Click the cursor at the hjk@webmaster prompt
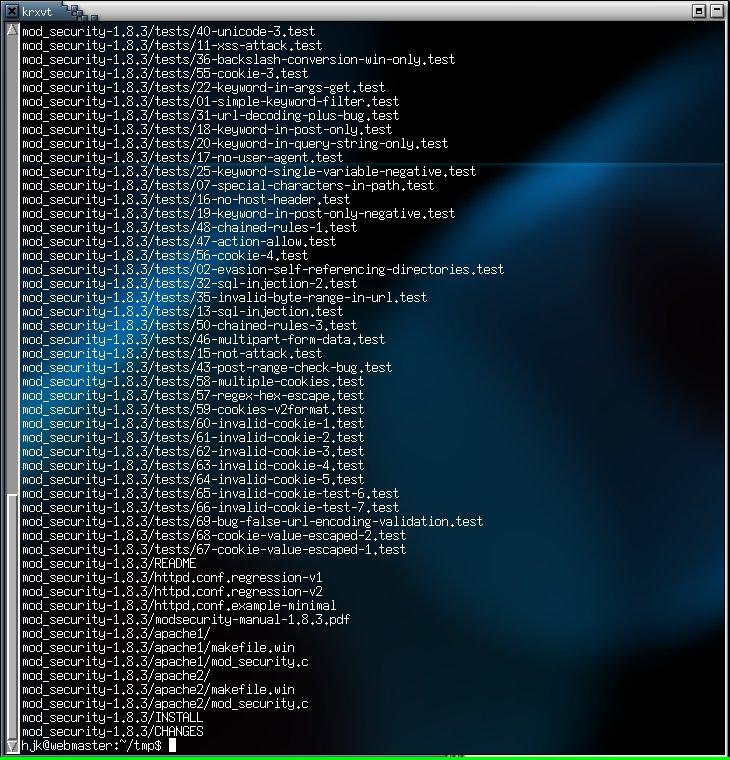This screenshot has width=730, height=760. (x=172, y=746)
